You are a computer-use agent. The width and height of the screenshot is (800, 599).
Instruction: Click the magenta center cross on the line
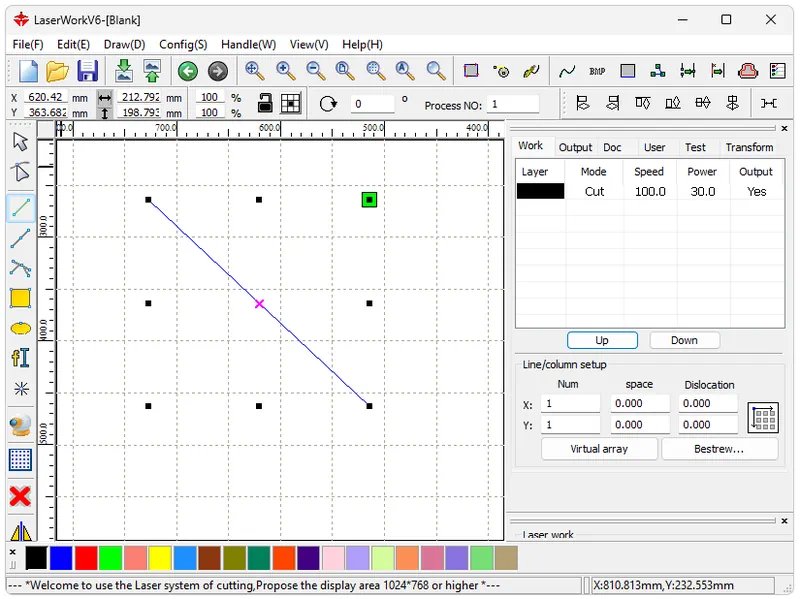(x=259, y=304)
